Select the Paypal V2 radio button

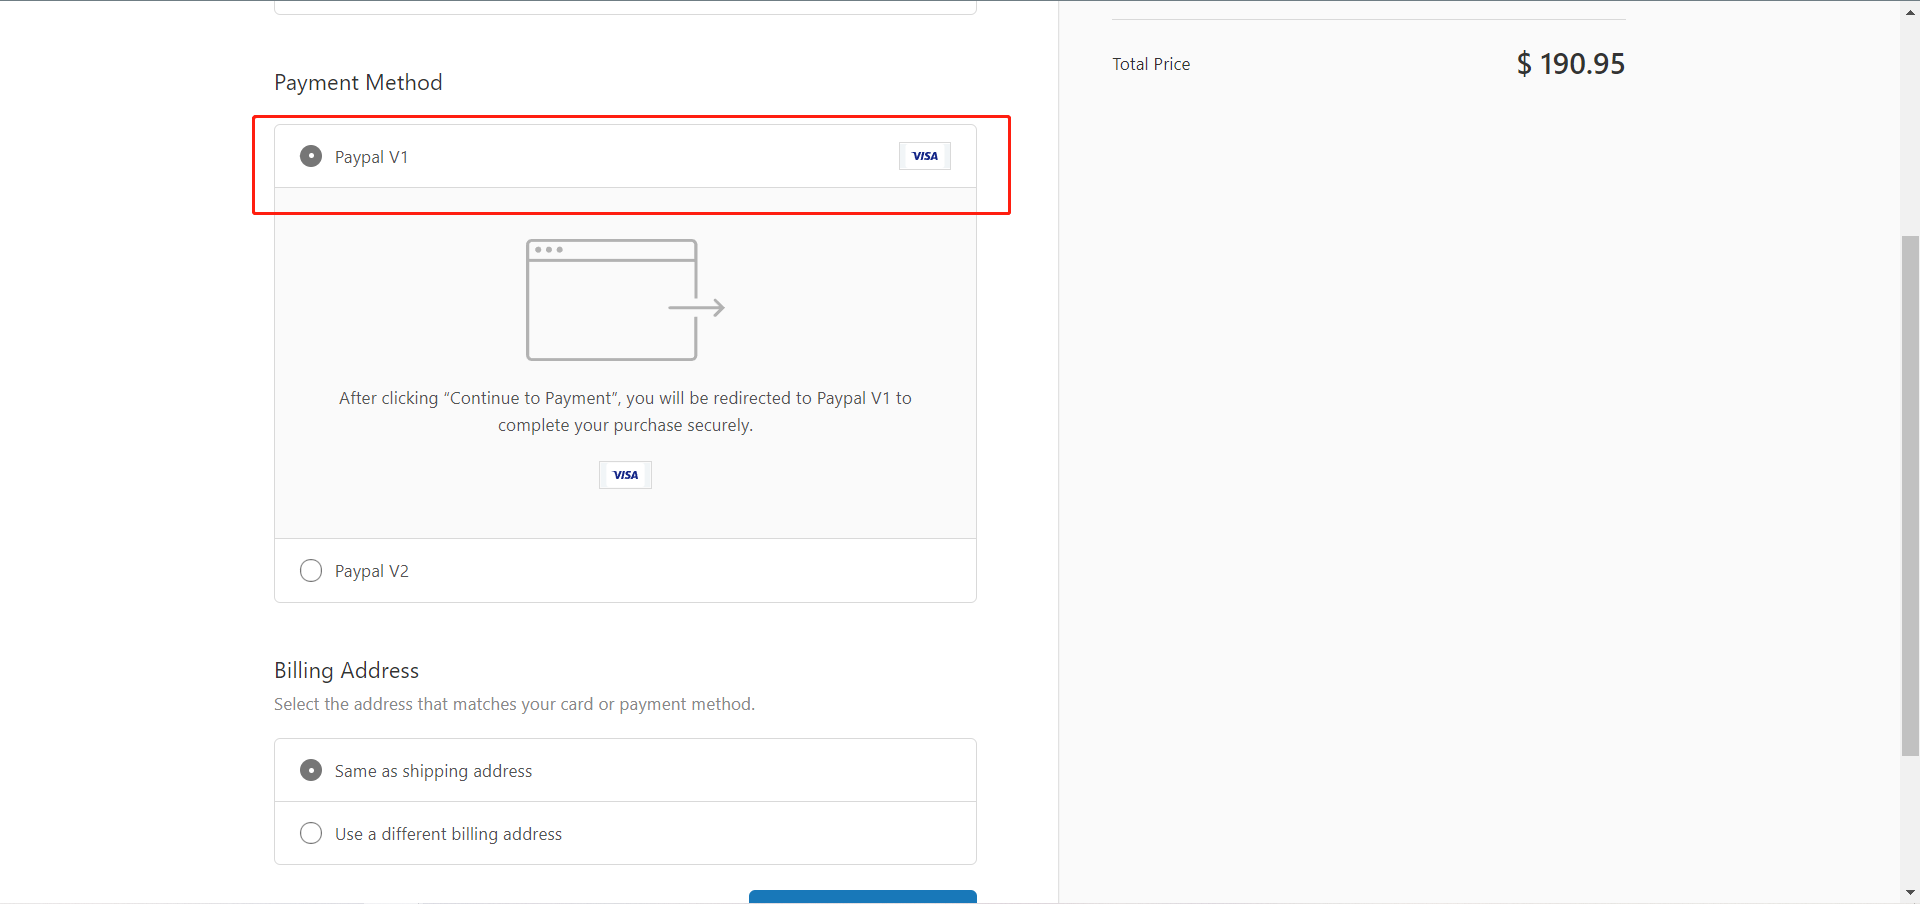click(x=311, y=570)
